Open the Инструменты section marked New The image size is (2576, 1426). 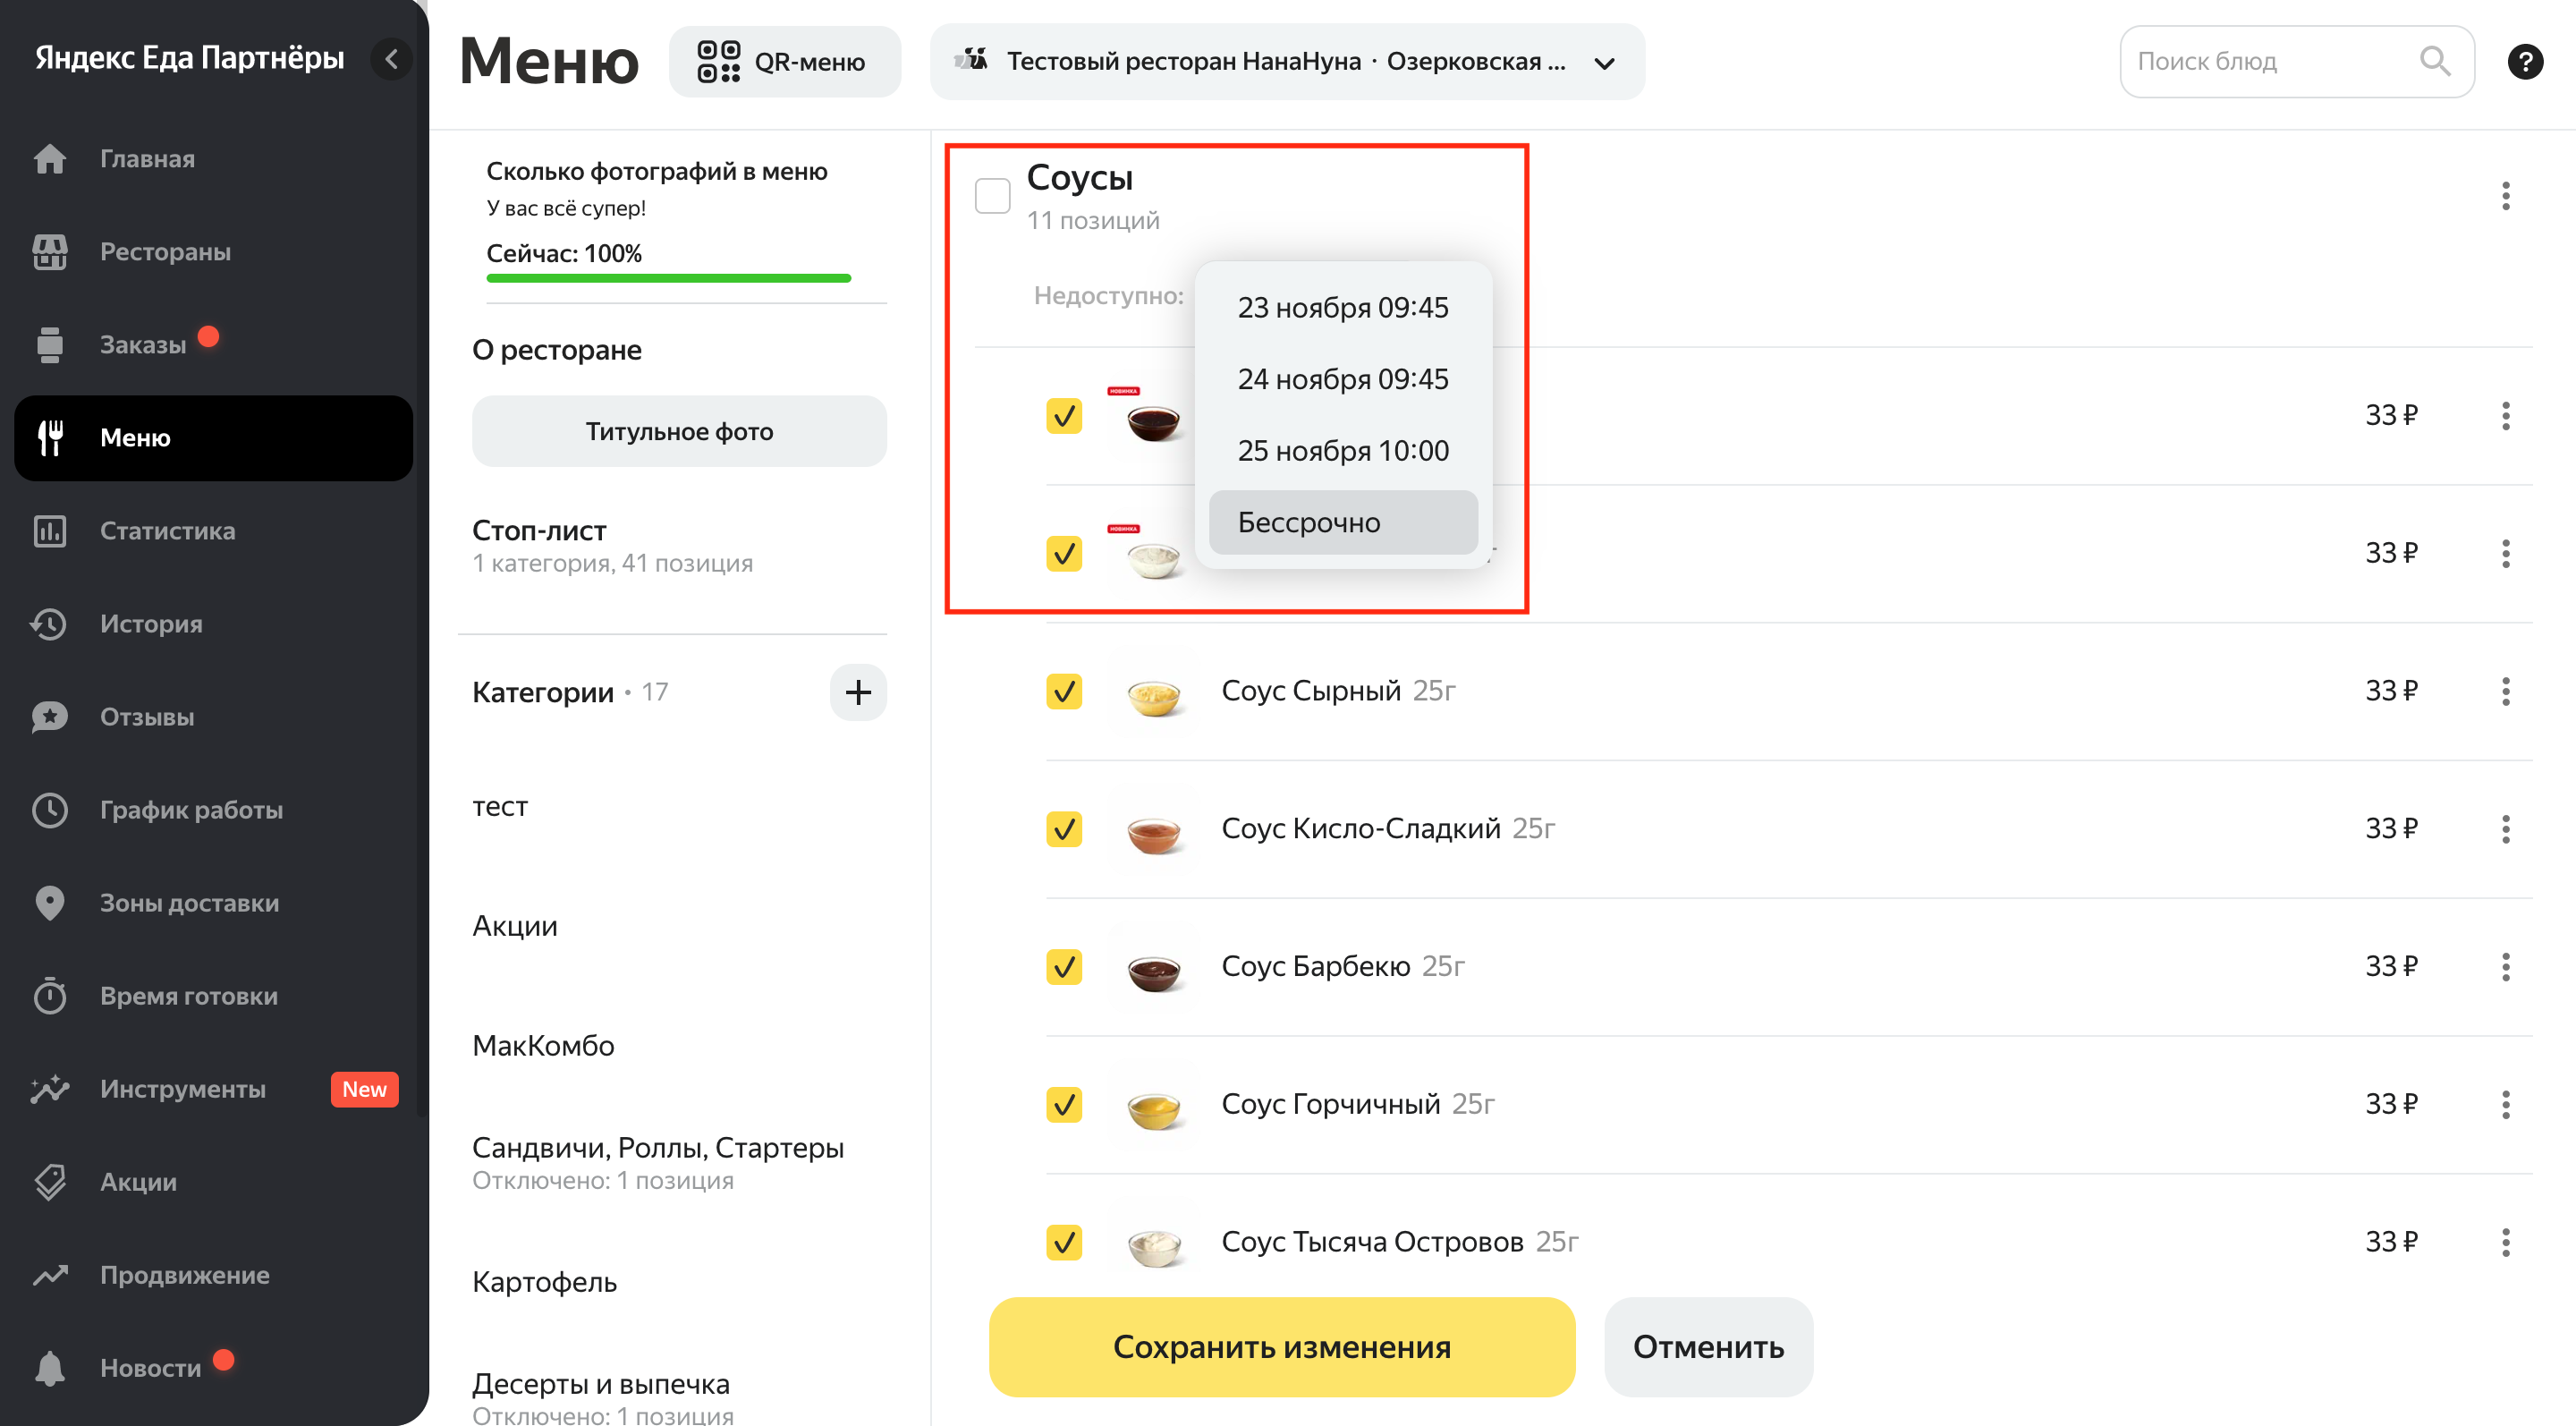[214, 1089]
